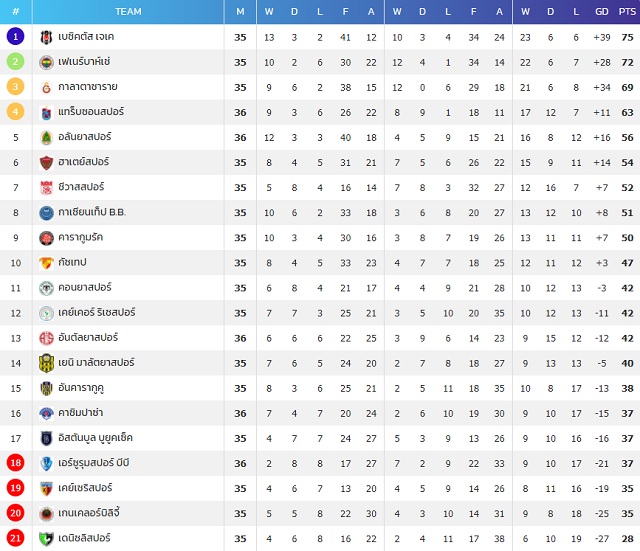Open team link อิสตันบูล บูยูคเซ็ค
The height and width of the screenshot is (551, 640).
[96, 438]
